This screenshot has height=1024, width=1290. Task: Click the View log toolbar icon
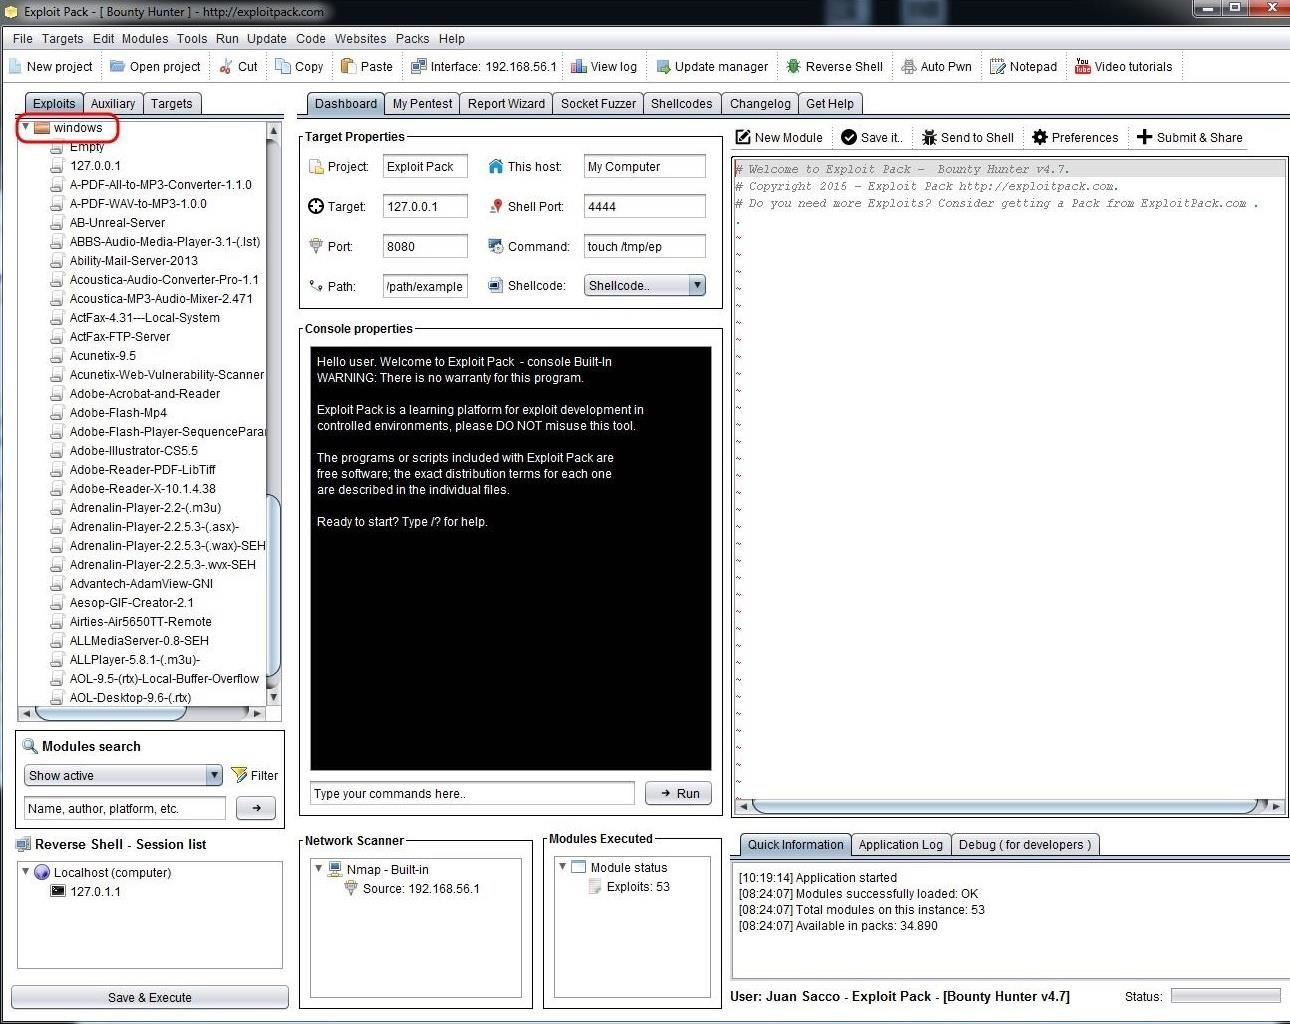point(579,67)
